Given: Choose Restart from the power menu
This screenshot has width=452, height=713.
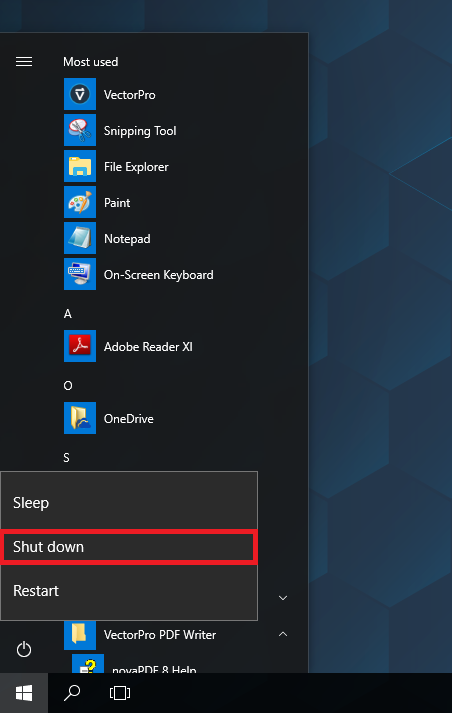Looking at the screenshot, I should click(x=129, y=591).
